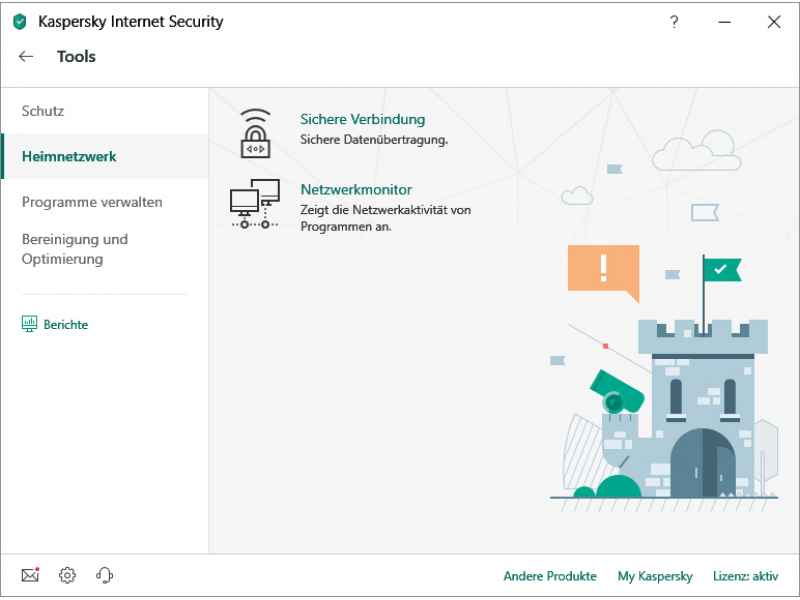The image size is (800, 600).
Task: Open help with the question mark
Action: pos(674,22)
